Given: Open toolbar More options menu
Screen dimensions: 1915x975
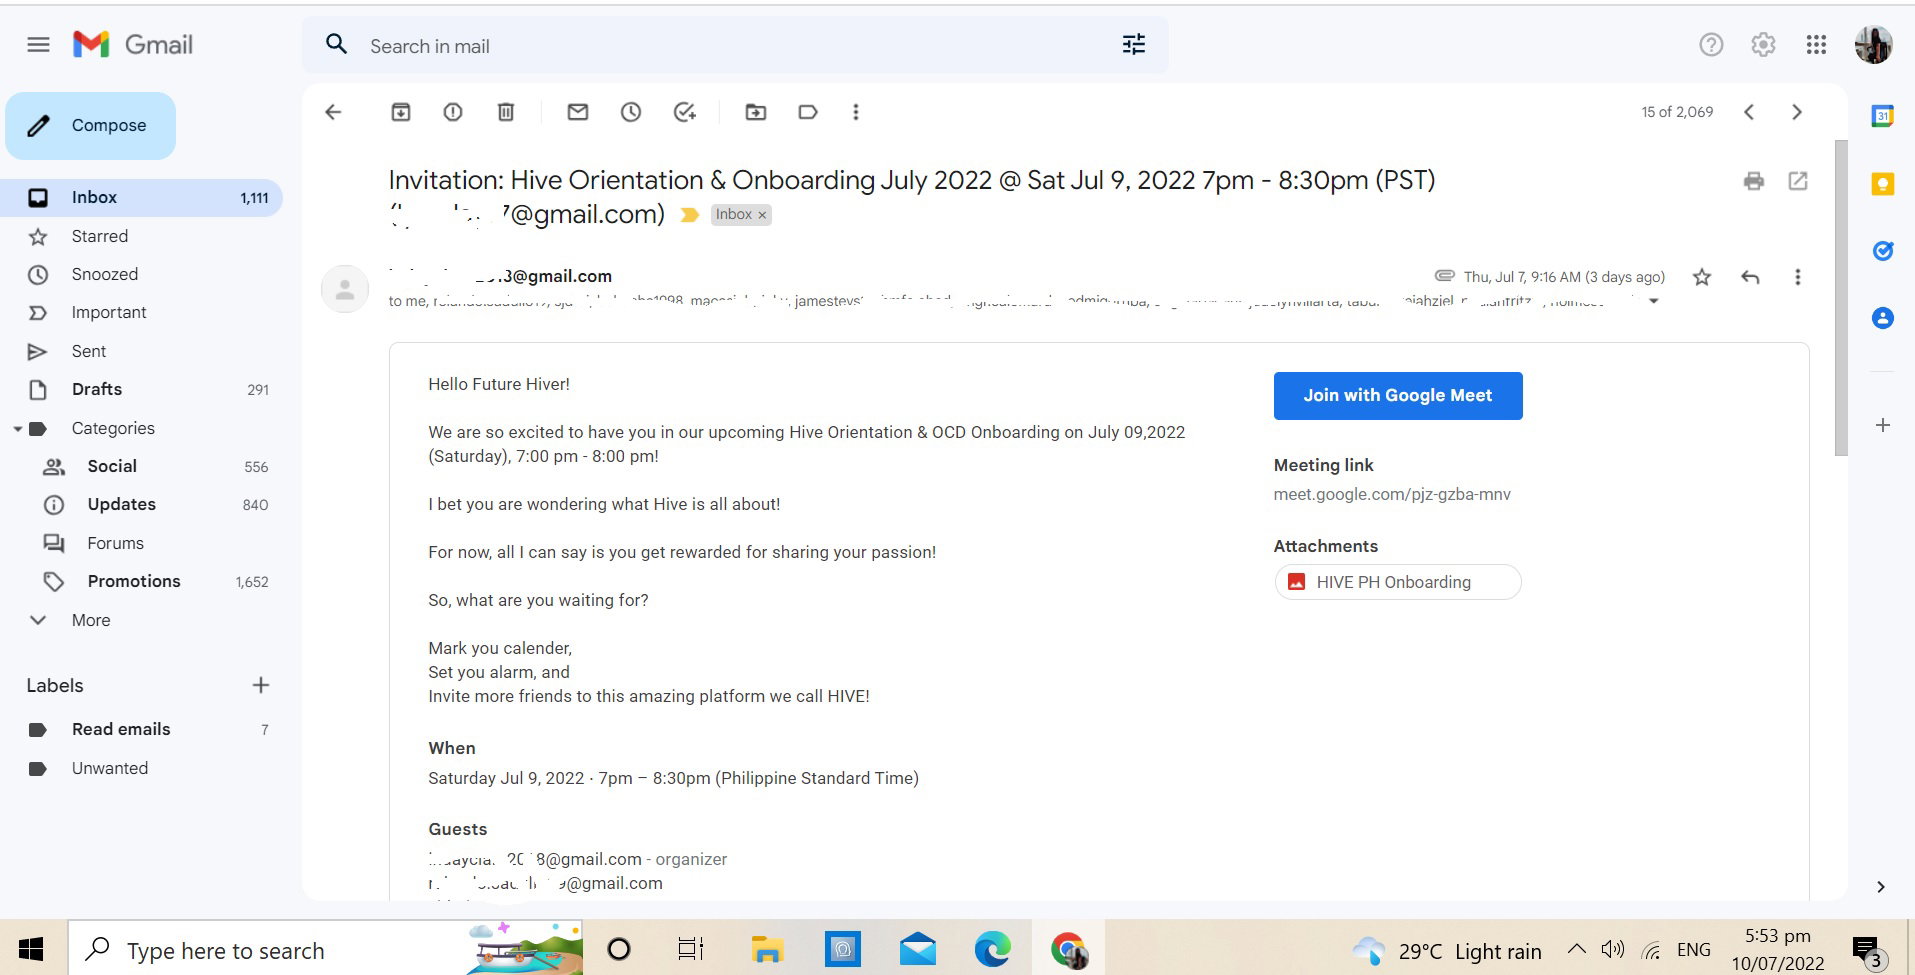Looking at the screenshot, I should coord(856,112).
